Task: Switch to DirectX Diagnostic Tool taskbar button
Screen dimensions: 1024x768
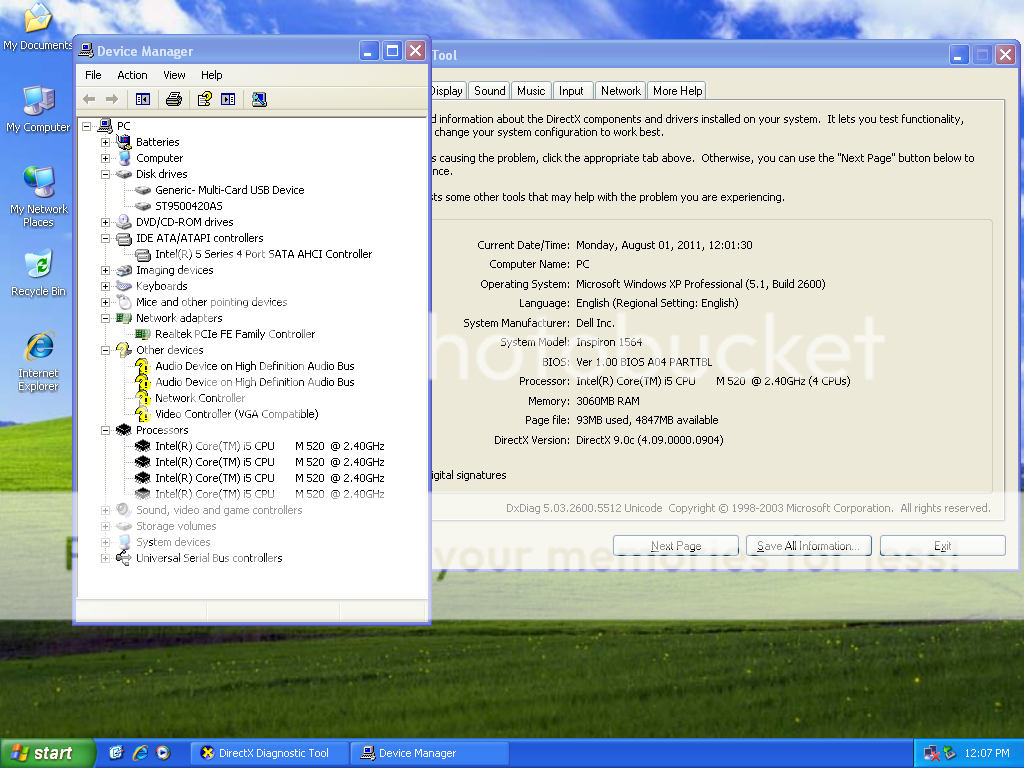Action: tap(270, 753)
